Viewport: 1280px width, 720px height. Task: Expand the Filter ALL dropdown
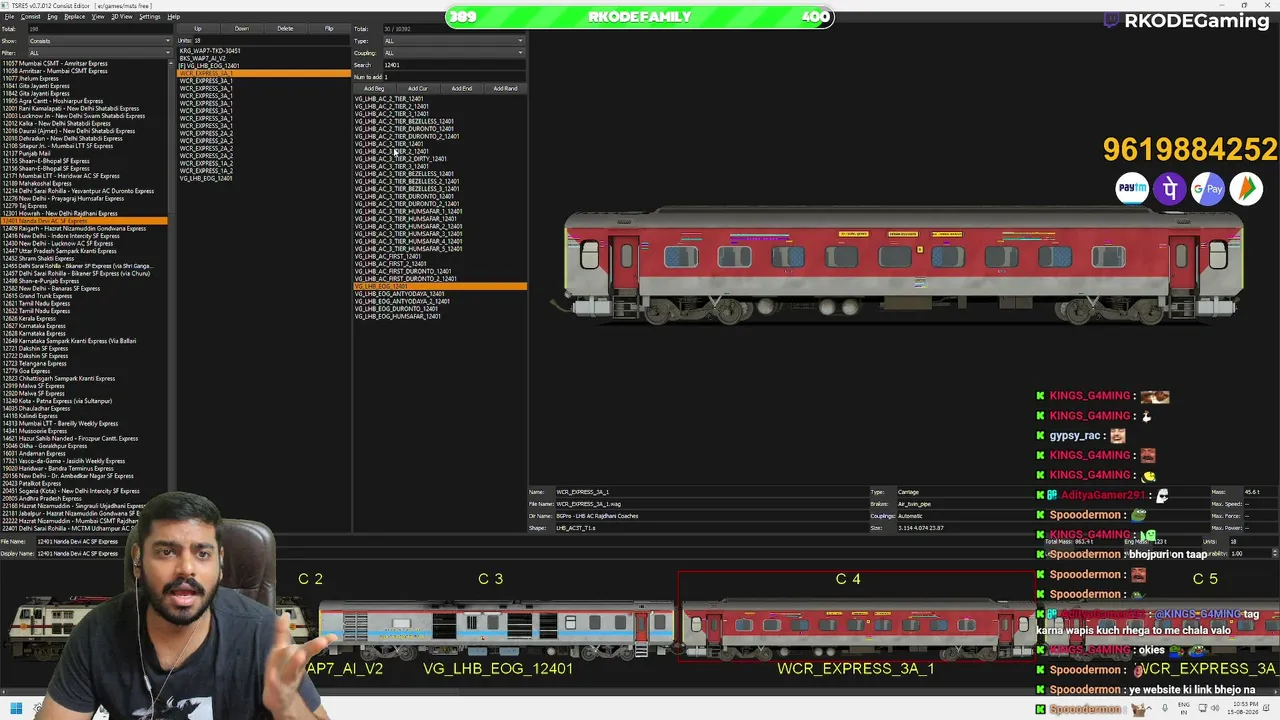(x=99, y=53)
